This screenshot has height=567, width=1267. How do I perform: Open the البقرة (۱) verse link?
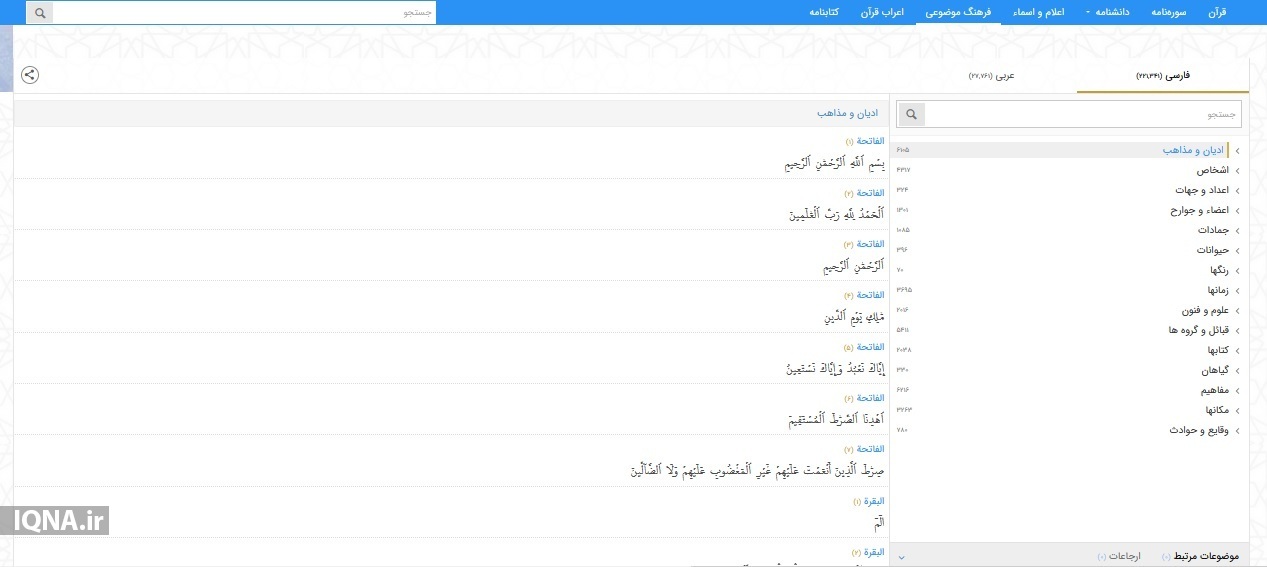pos(867,501)
